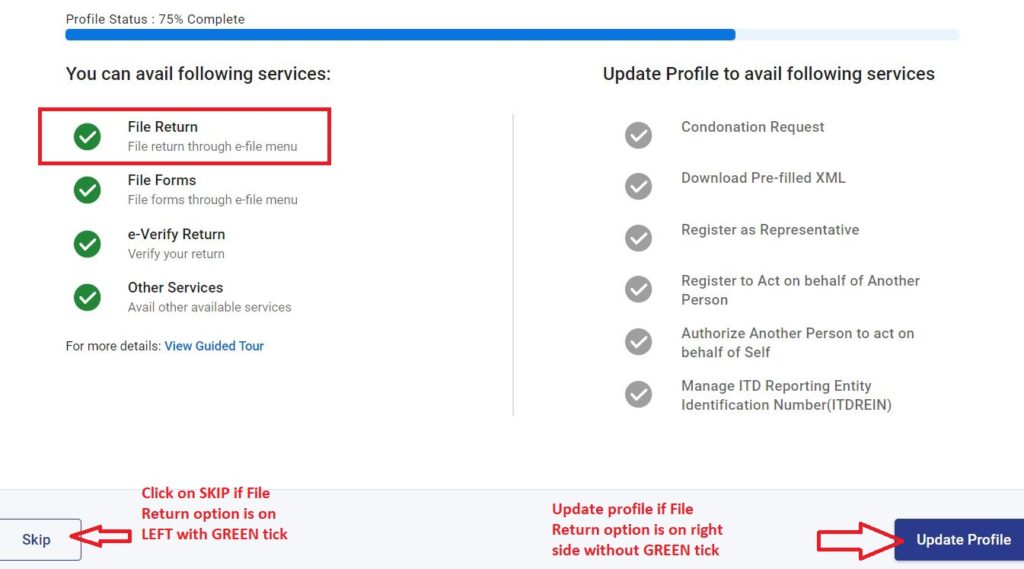Click the Update Profile button

click(x=959, y=540)
